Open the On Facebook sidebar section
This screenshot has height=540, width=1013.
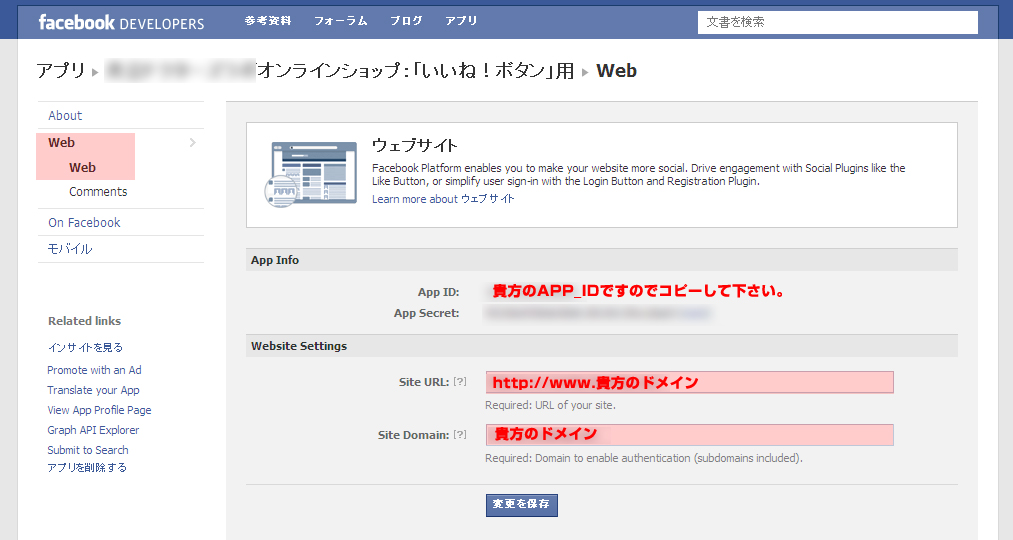[84, 223]
